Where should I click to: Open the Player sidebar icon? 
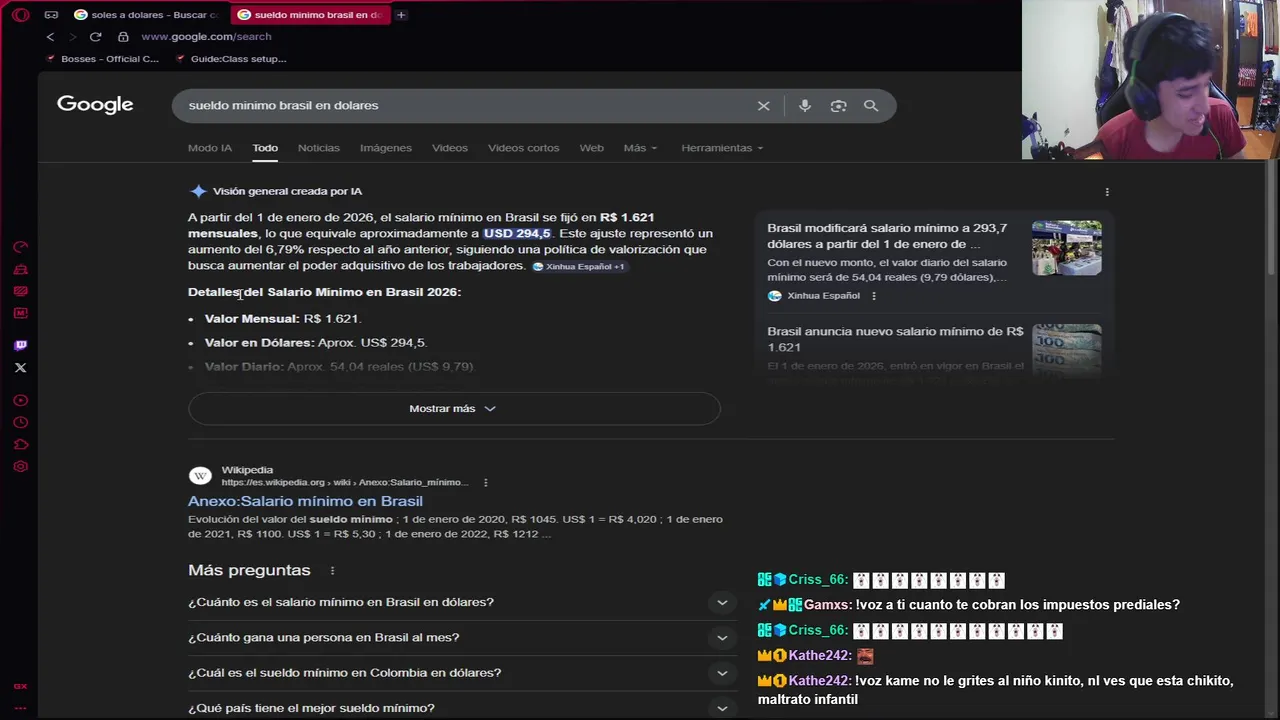pos(20,400)
